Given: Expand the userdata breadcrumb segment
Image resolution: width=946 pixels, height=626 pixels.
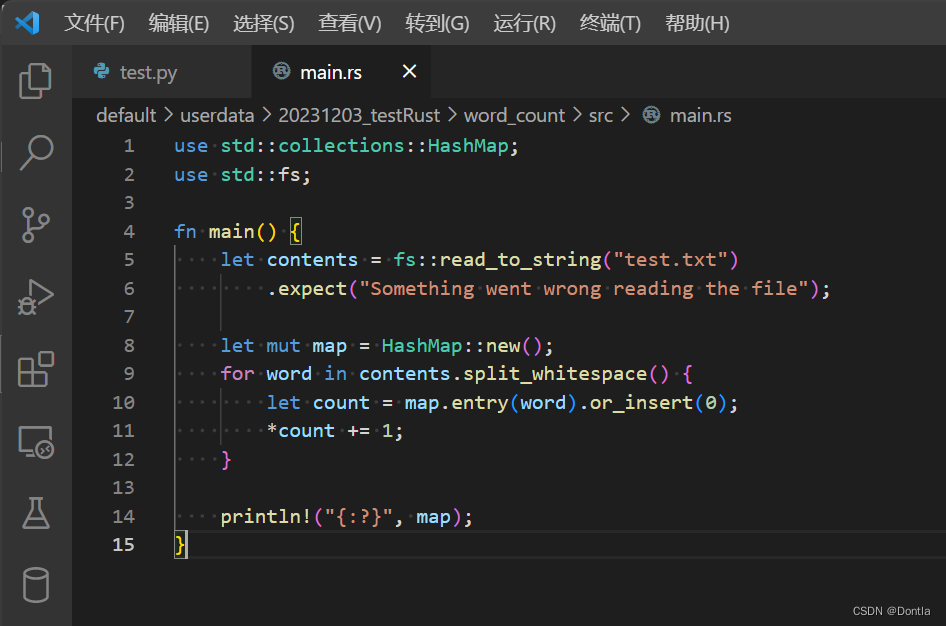Looking at the screenshot, I should [x=217, y=115].
